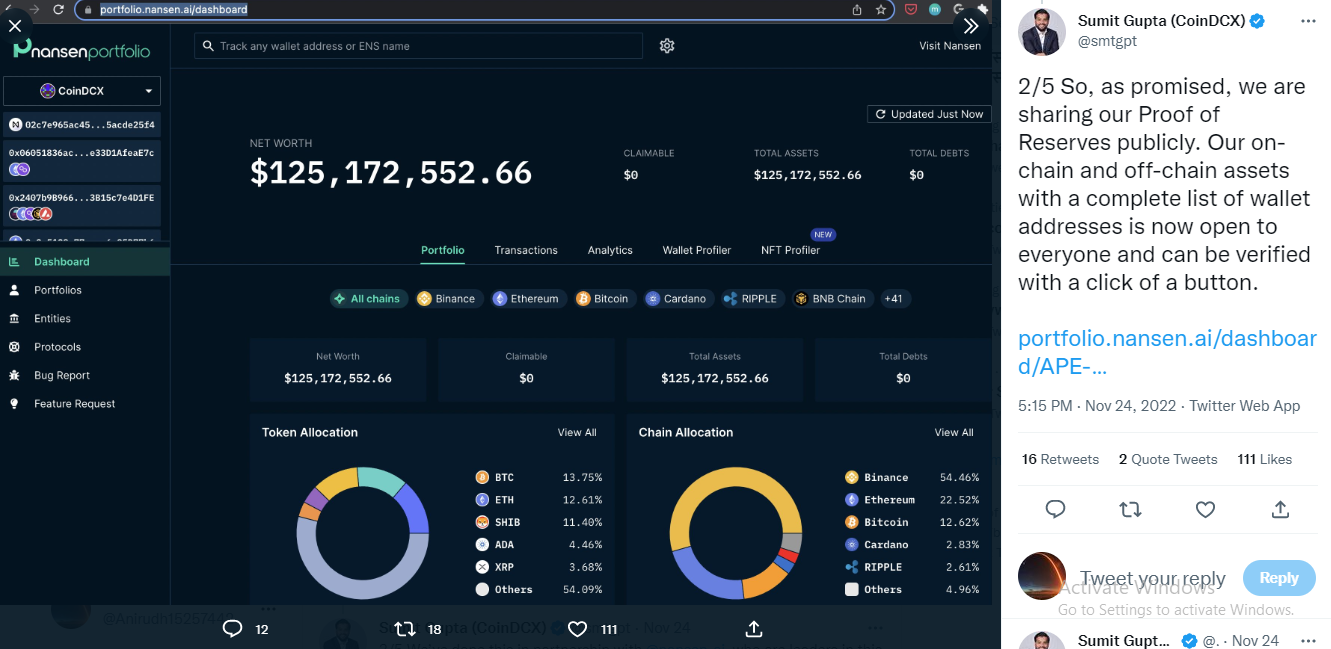Screen dimensions: 1331x649
Task: Open the Wallet Profiler tab
Action: coord(697,250)
